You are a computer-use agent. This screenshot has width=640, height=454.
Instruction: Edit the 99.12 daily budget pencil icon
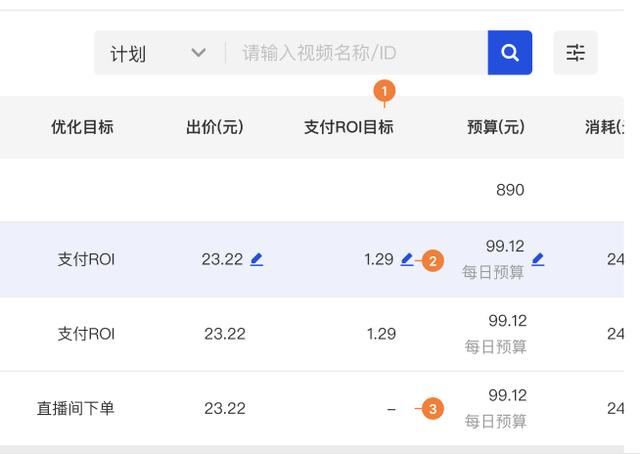pyautogui.click(x=538, y=259)
